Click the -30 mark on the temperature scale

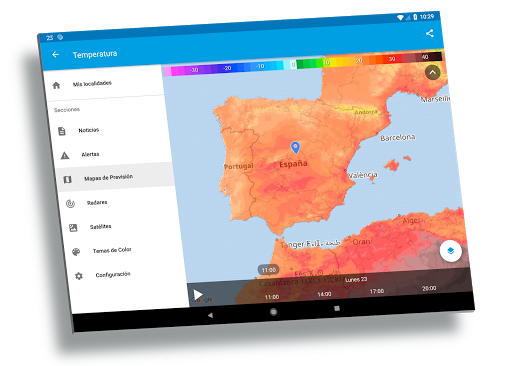(x=194, y=70)
